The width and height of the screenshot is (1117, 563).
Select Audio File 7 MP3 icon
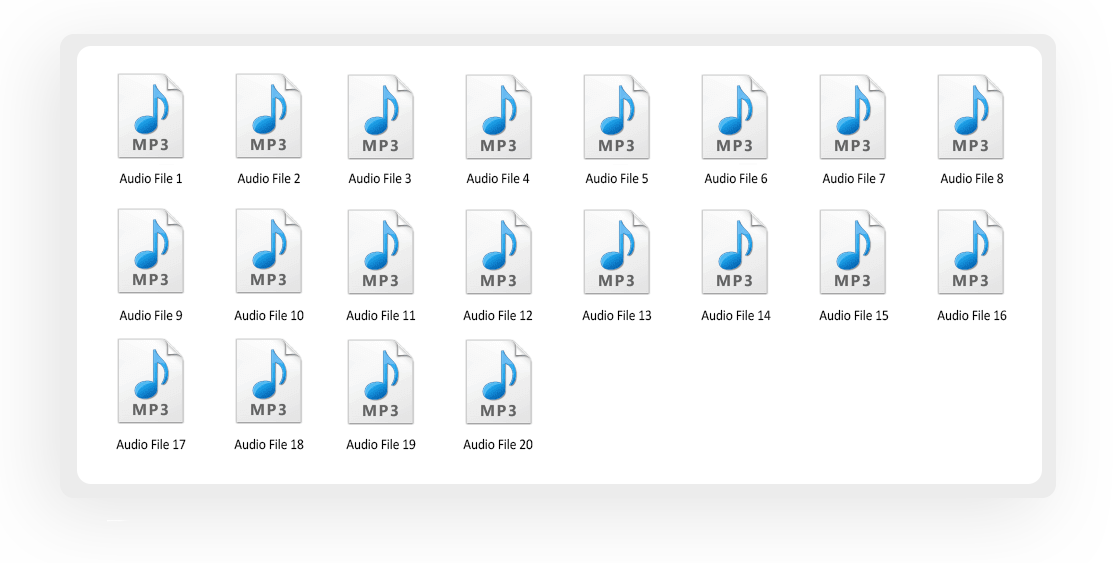pyautogui.click(x=853, y=117)
